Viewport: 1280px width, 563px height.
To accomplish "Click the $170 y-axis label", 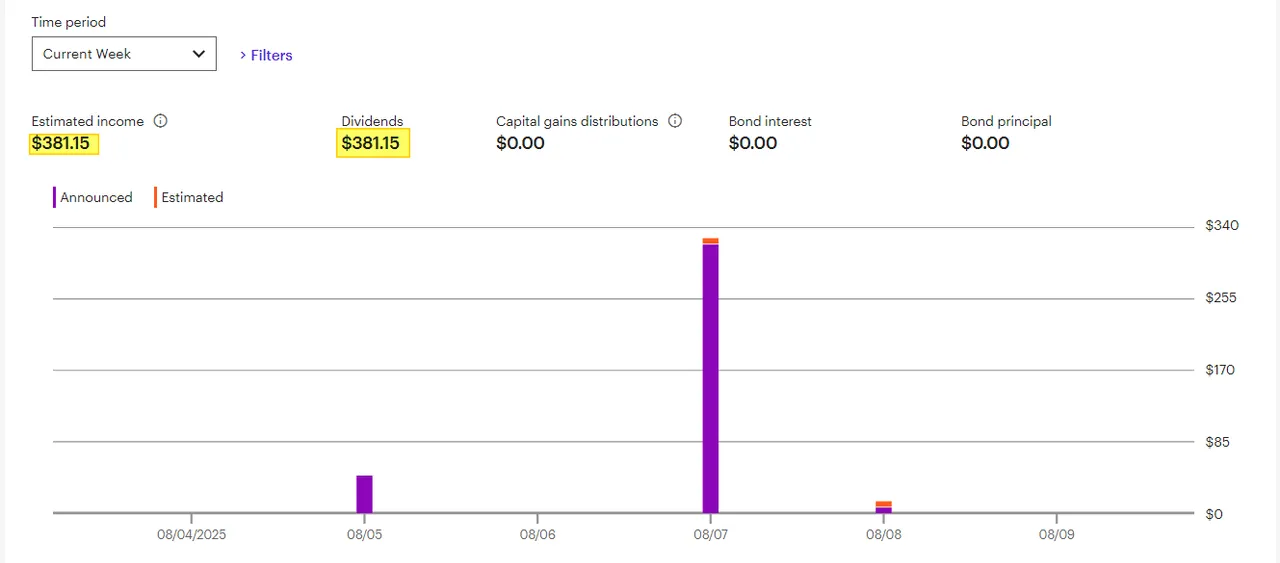I will click(1221, 370).
